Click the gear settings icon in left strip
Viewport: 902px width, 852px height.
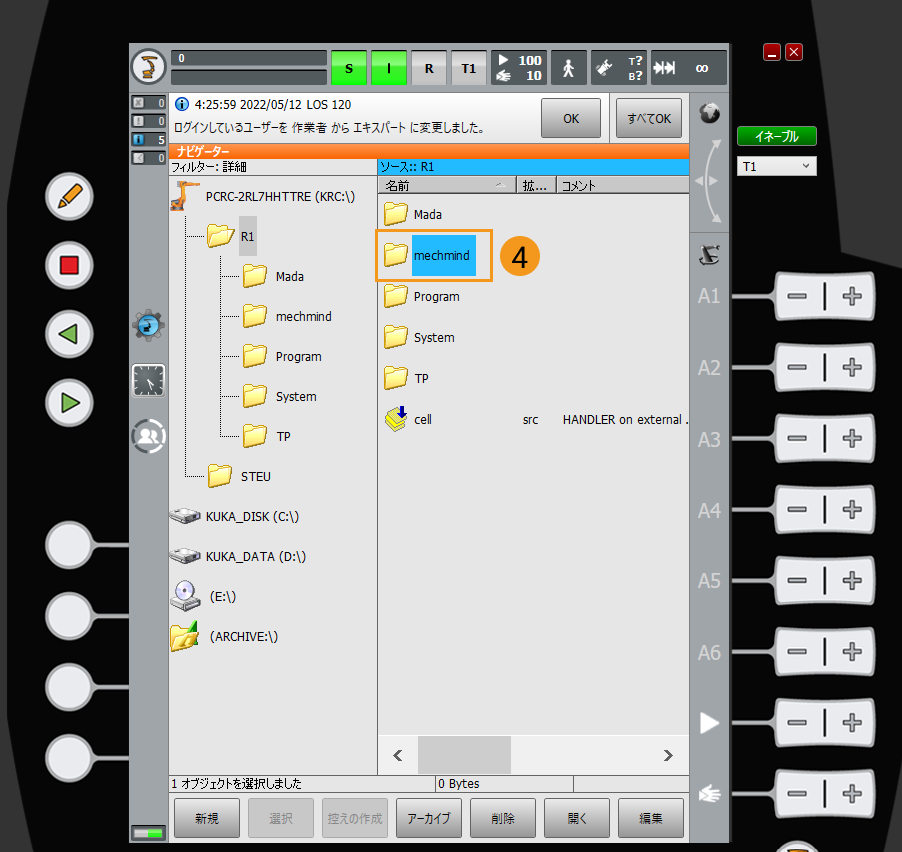[x=148, y=326]
